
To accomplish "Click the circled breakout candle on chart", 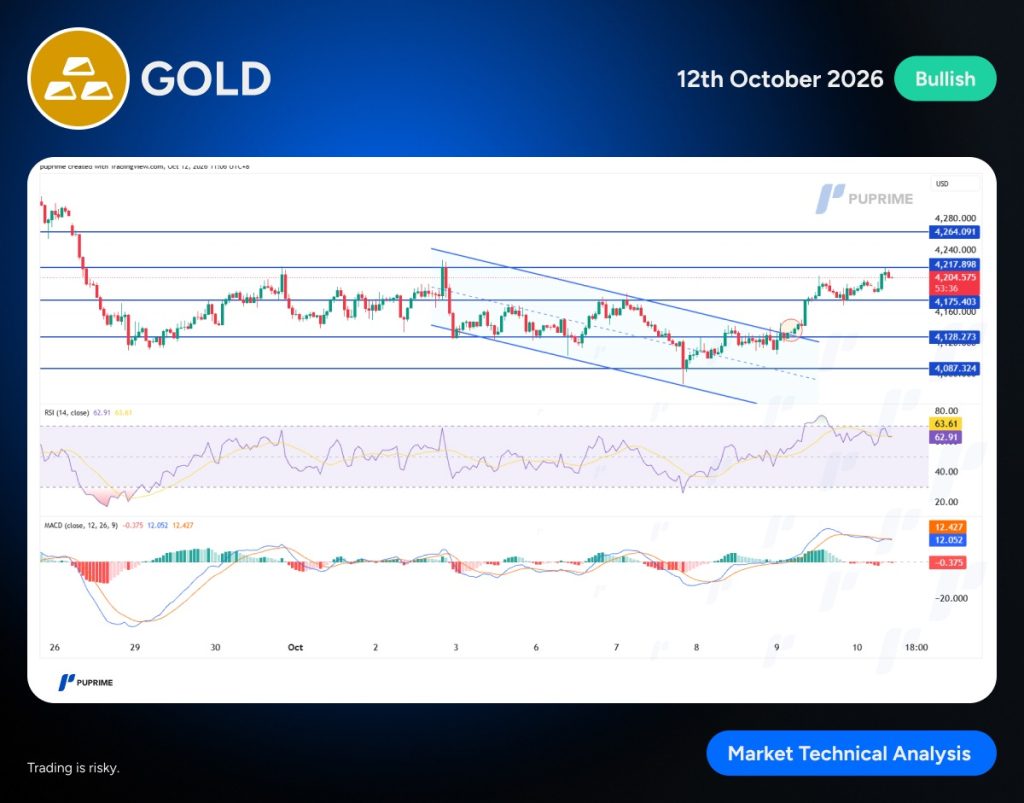I will point(791,330).
